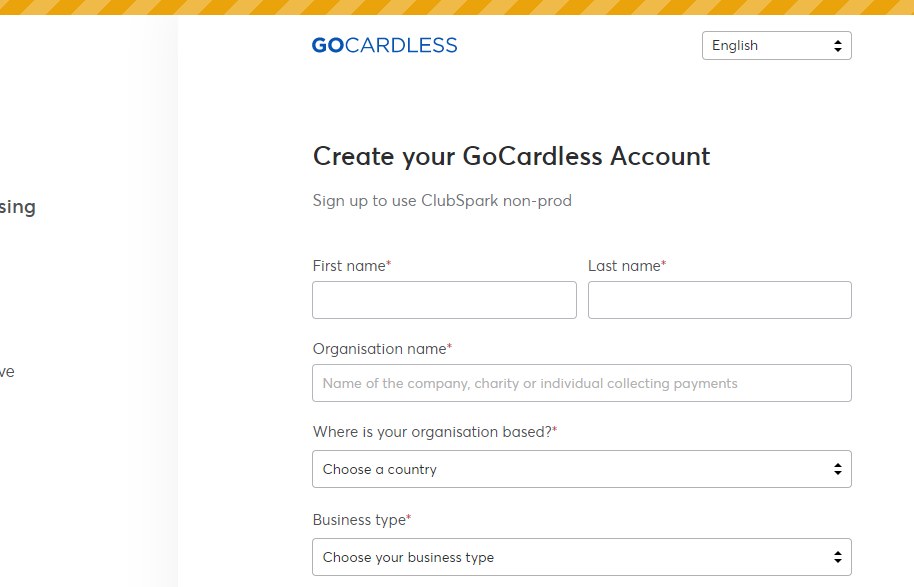
Task: Click the GoCardless logo
Action: pos(384,45)
